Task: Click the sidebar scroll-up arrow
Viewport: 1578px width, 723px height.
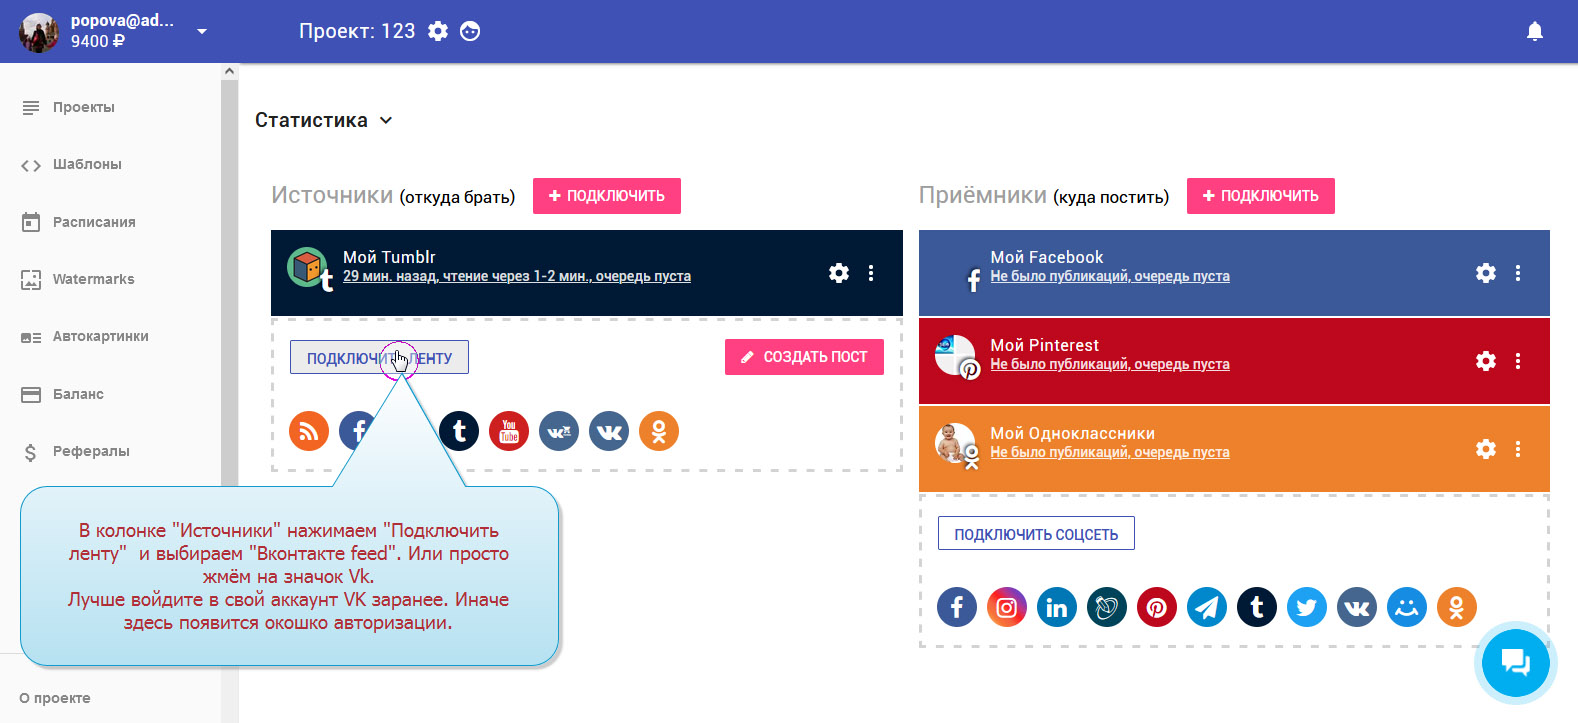Action: (229, 71)
